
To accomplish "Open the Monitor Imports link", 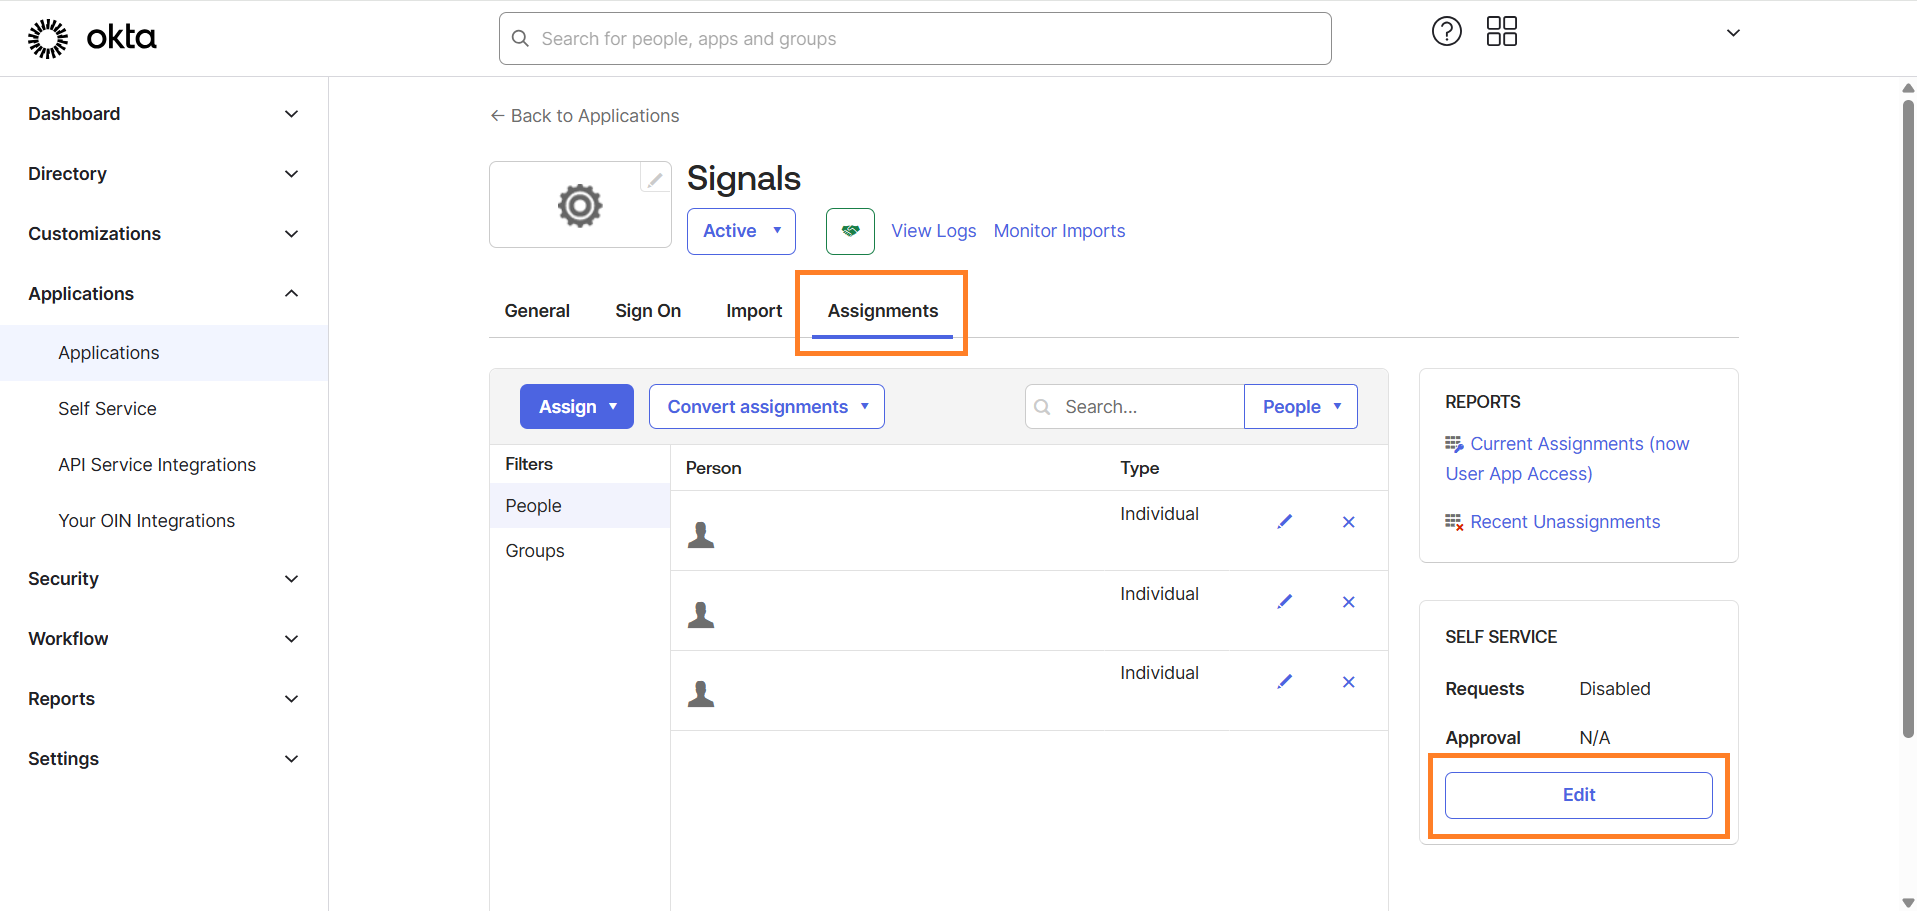I will (x=1059, y=231).
